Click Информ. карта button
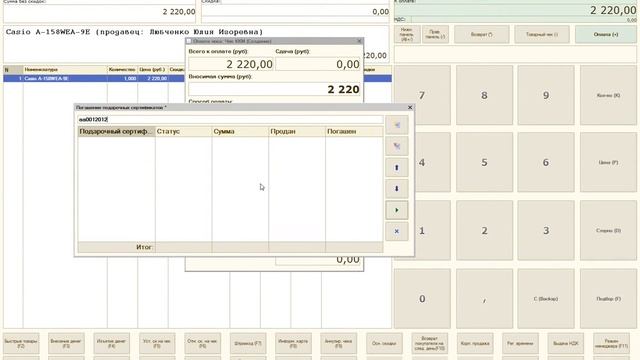The width and height of the screenshot is (640, 360). coord(293,343)
